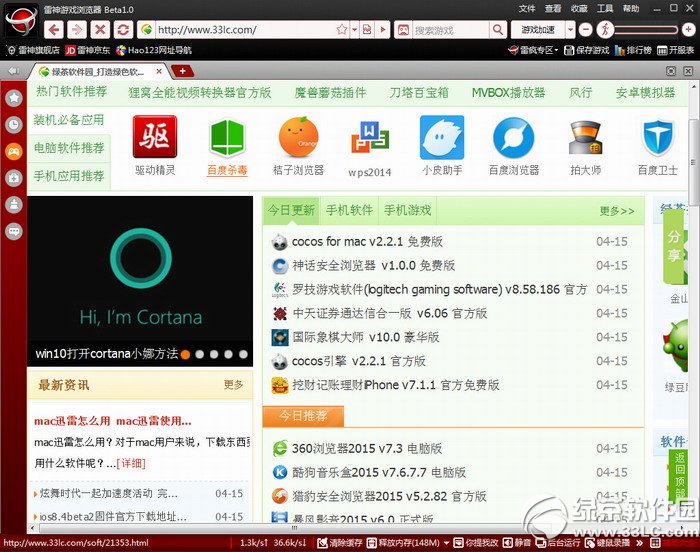Click the address bar URL field
700x552 pixels.
246,30
